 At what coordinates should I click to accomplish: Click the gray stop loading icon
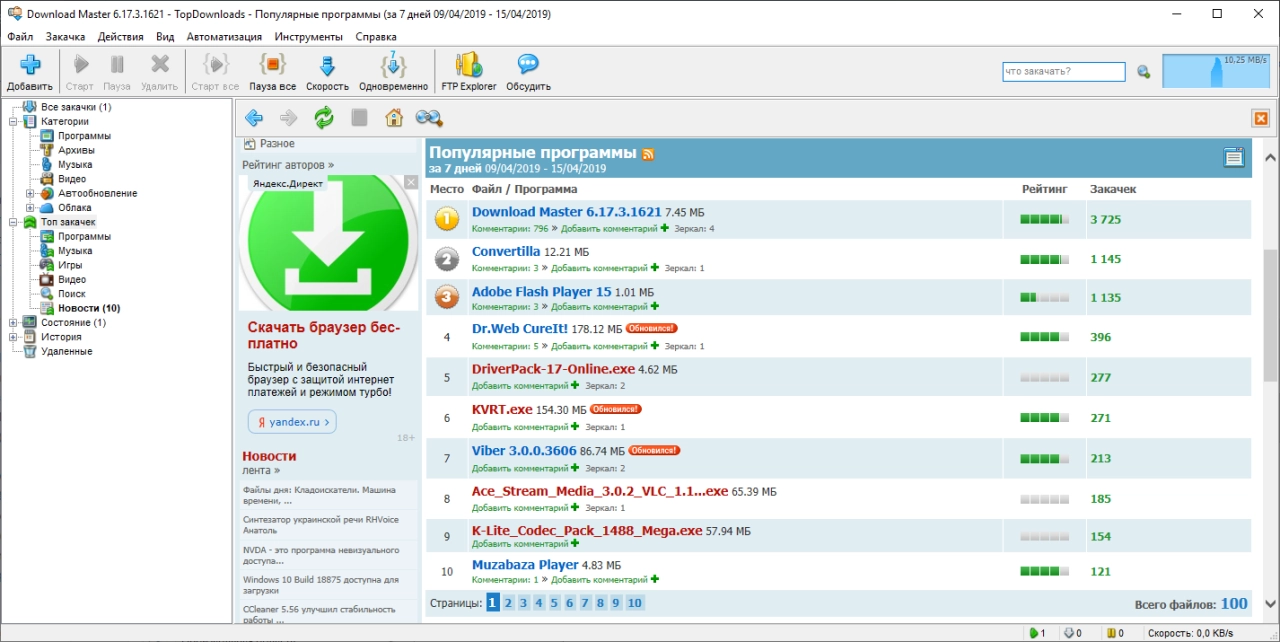[x=359, y=118]
